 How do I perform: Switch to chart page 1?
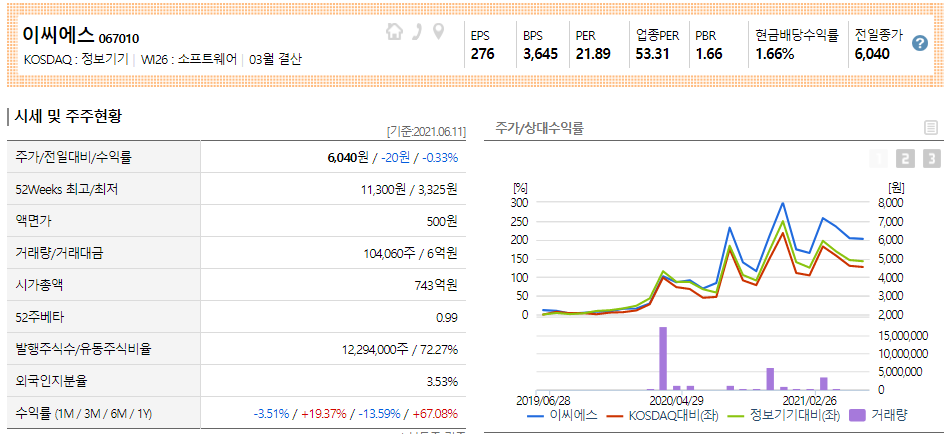tap(878, 159)
